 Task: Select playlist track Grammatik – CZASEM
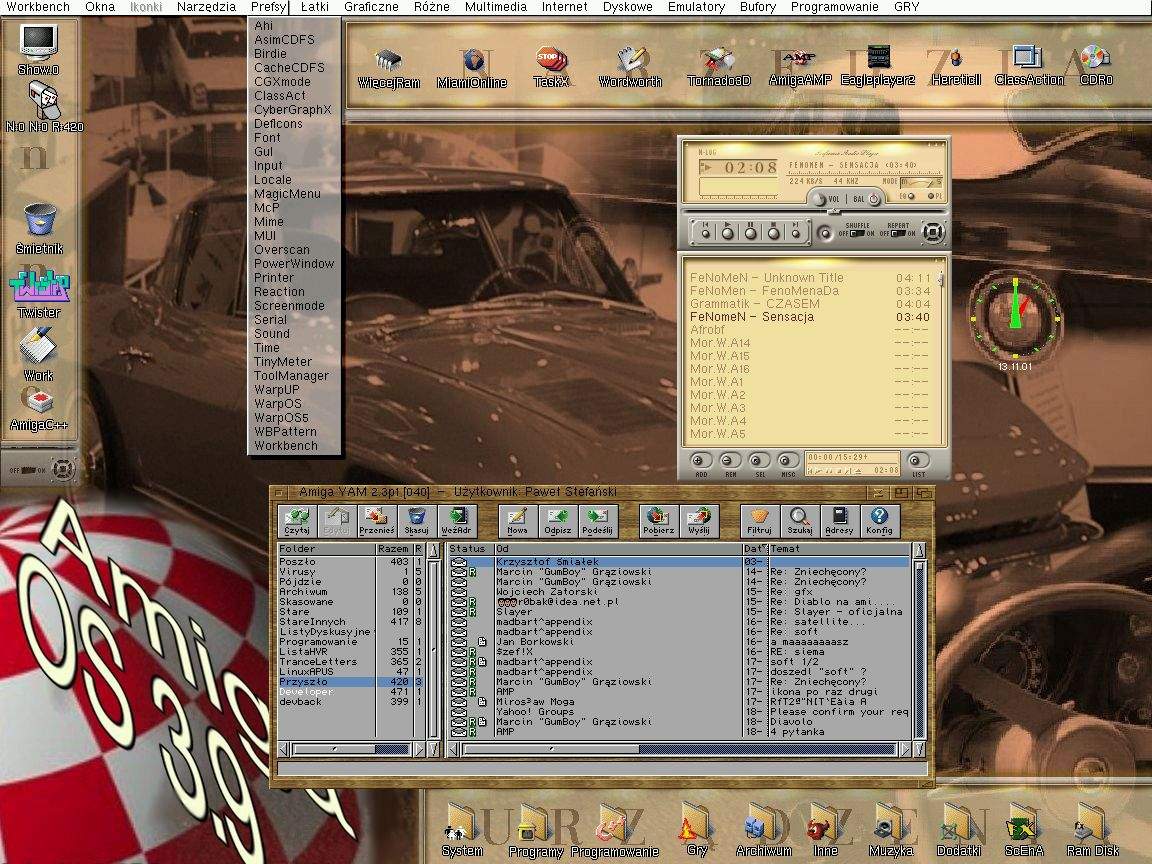point(810,303)
